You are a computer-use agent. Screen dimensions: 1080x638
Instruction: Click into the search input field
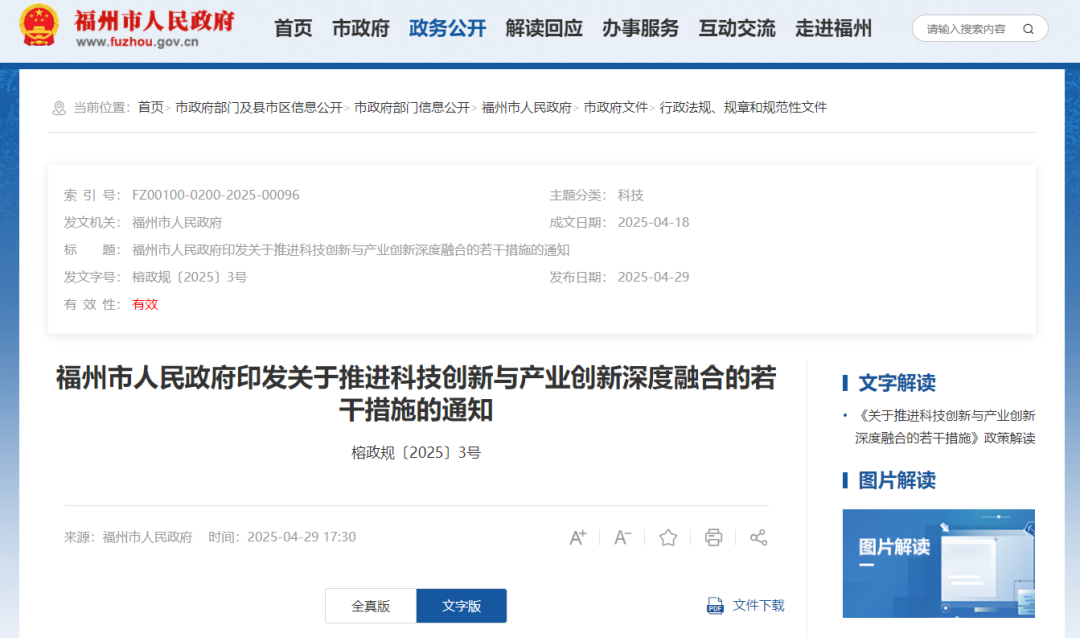tap(965, 29)
